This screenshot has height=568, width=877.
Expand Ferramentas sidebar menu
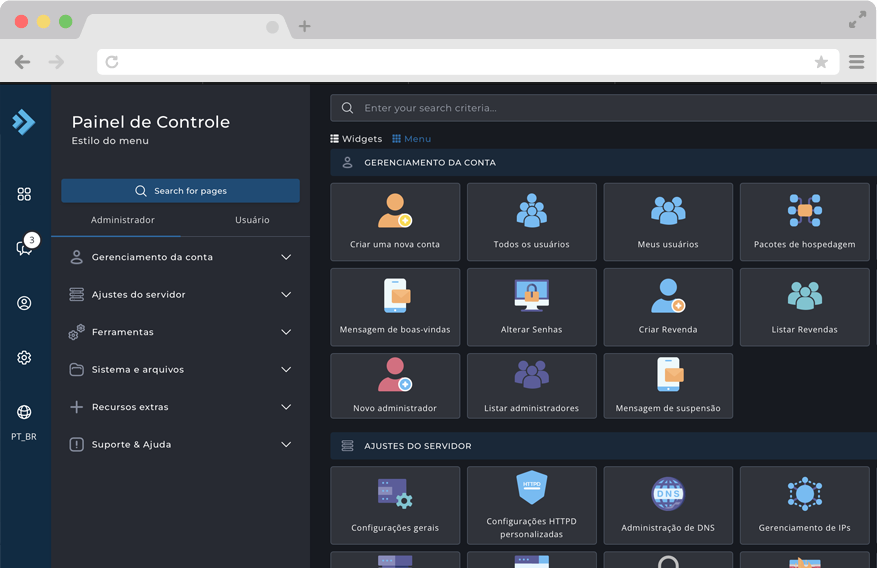[x=181, y=332]
